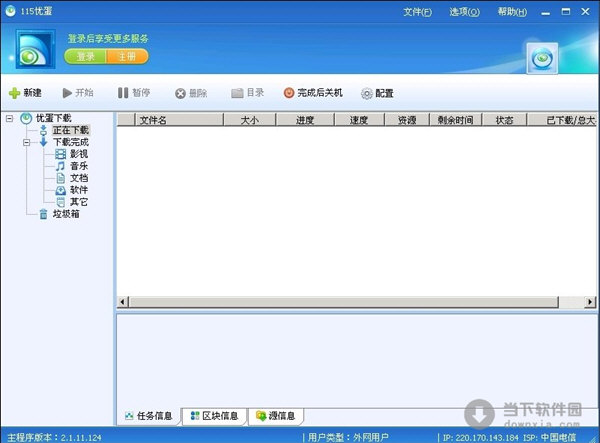This screenshot has width=600, height=443.
Task: Select 下载完成 in the tree
Action: pyautogui.click(x=71, y=142)
